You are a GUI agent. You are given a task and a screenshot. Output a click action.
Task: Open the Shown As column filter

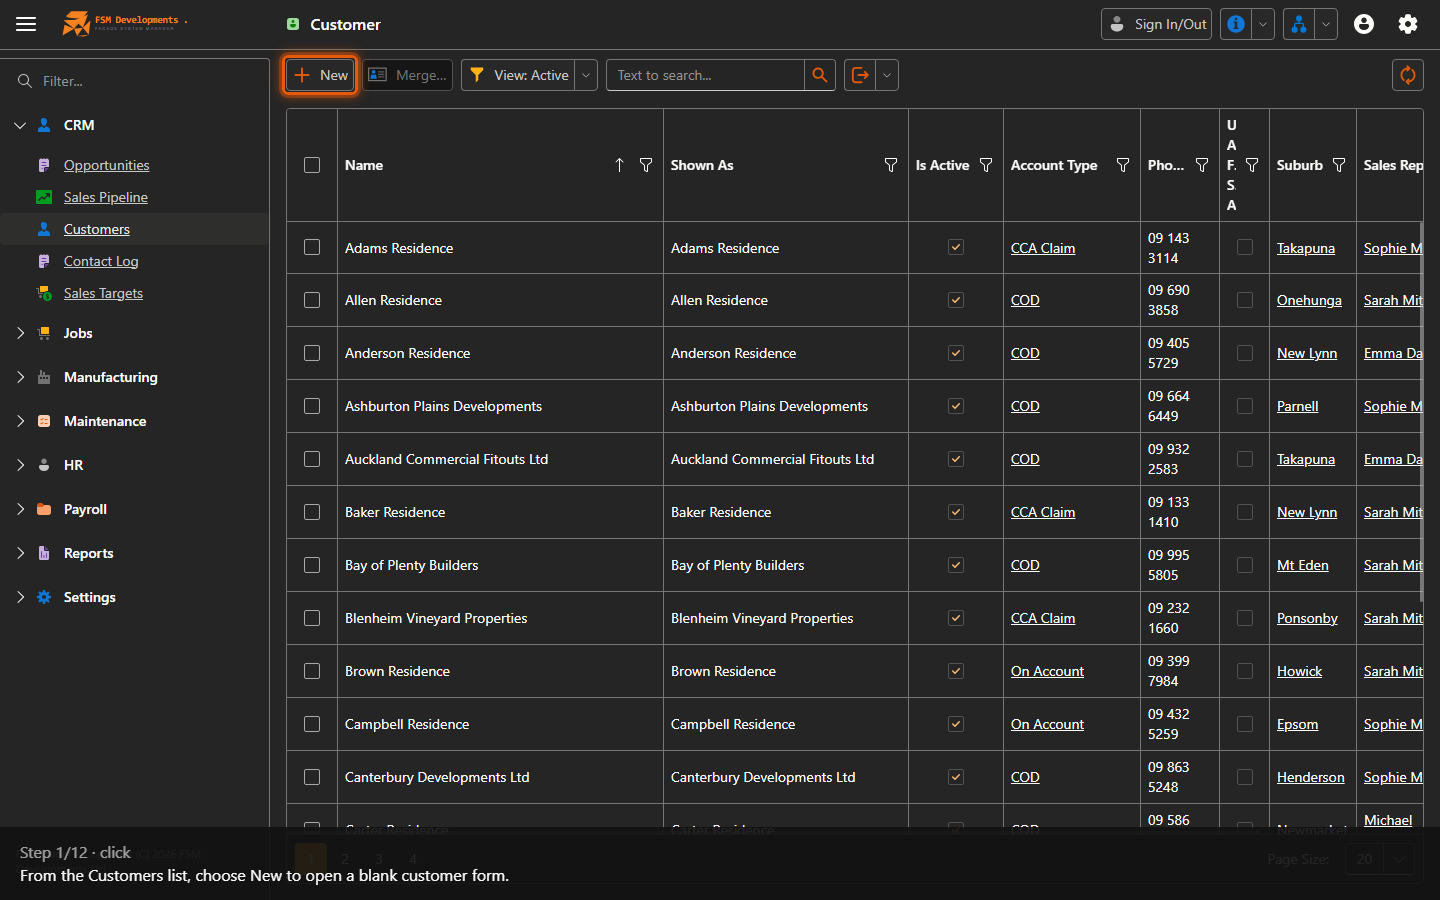(891, 165)
